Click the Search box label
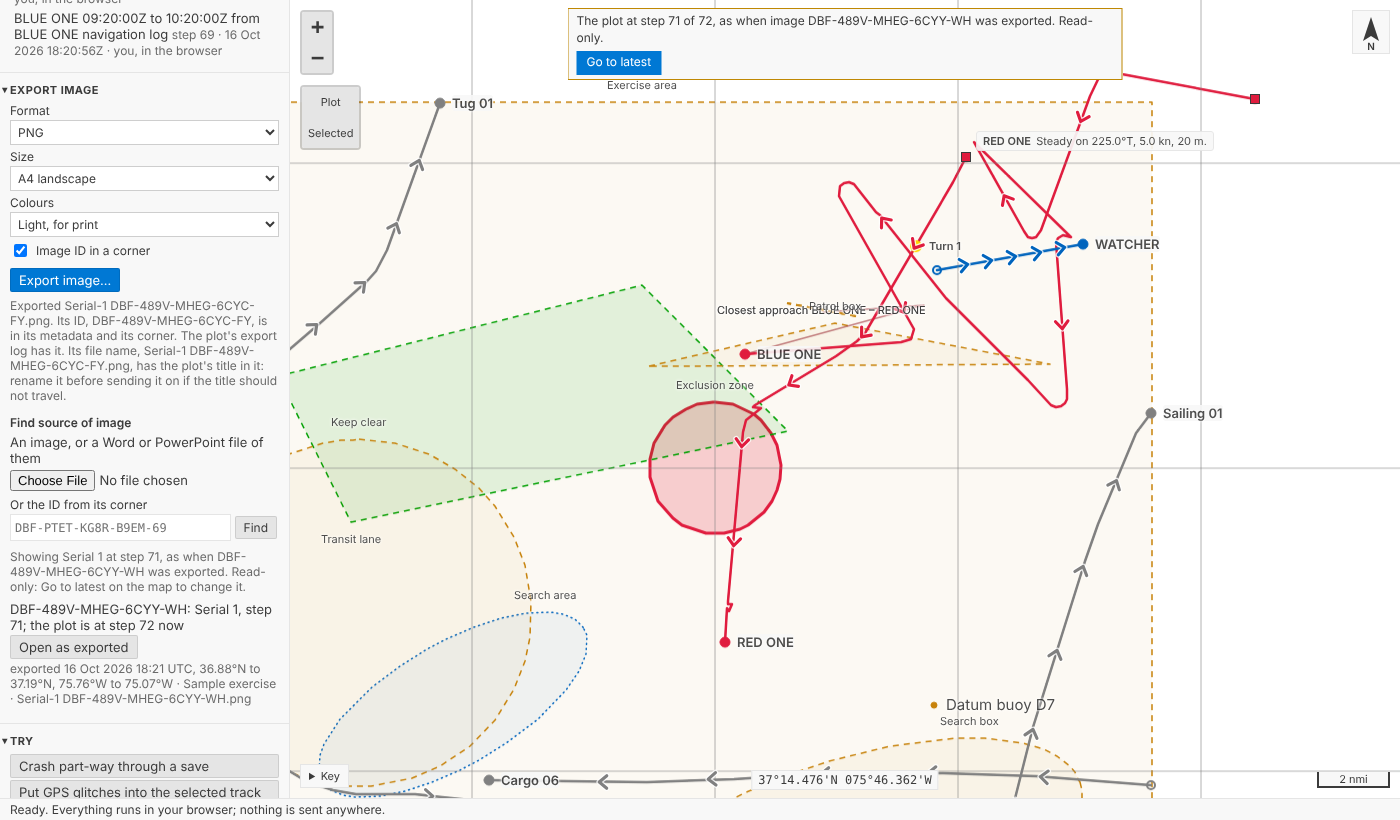Screen dimensions: 1400x820 click(969, 721)
